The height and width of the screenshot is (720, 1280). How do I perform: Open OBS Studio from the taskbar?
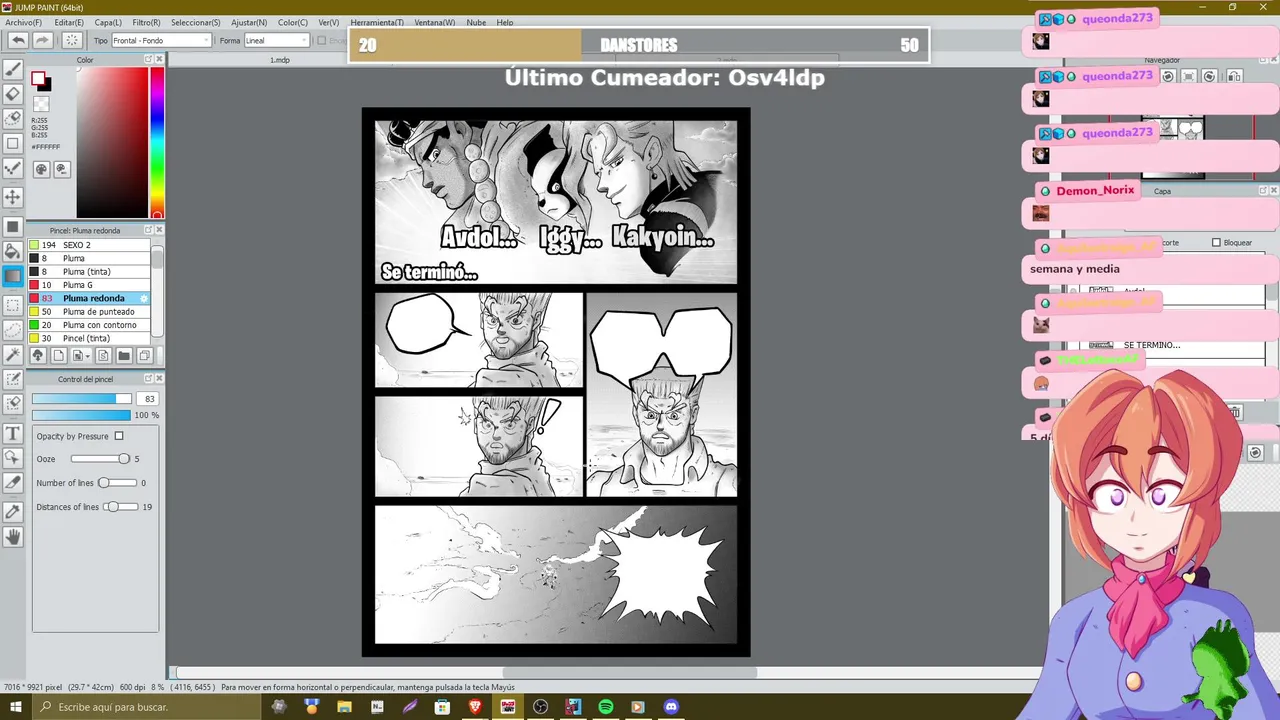[x=540, y=707]
